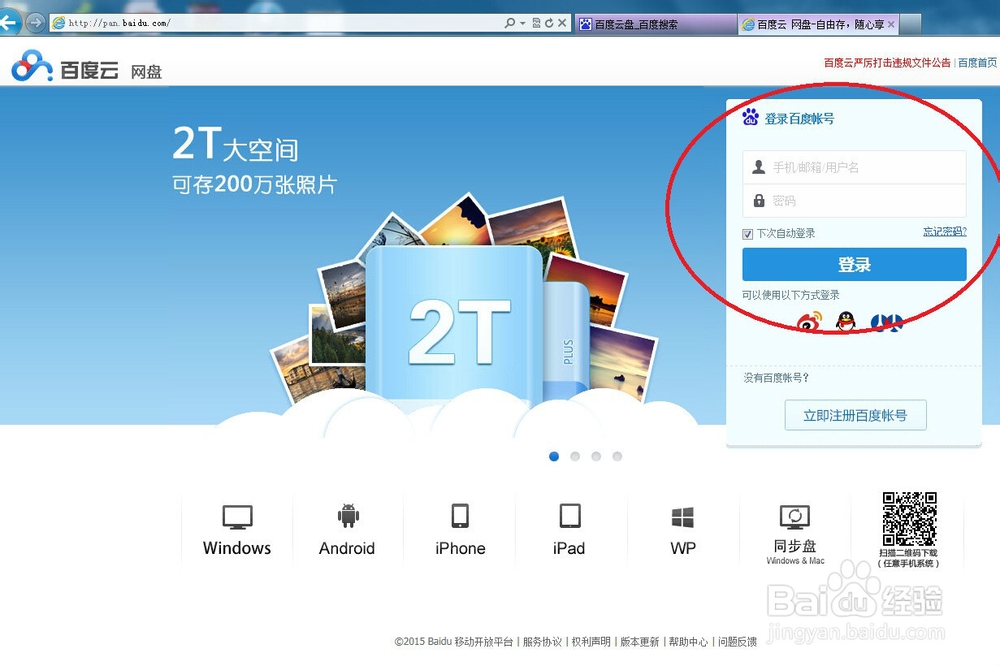
Task: Open the 帮助中心 footer link
Action: (688, 641)
